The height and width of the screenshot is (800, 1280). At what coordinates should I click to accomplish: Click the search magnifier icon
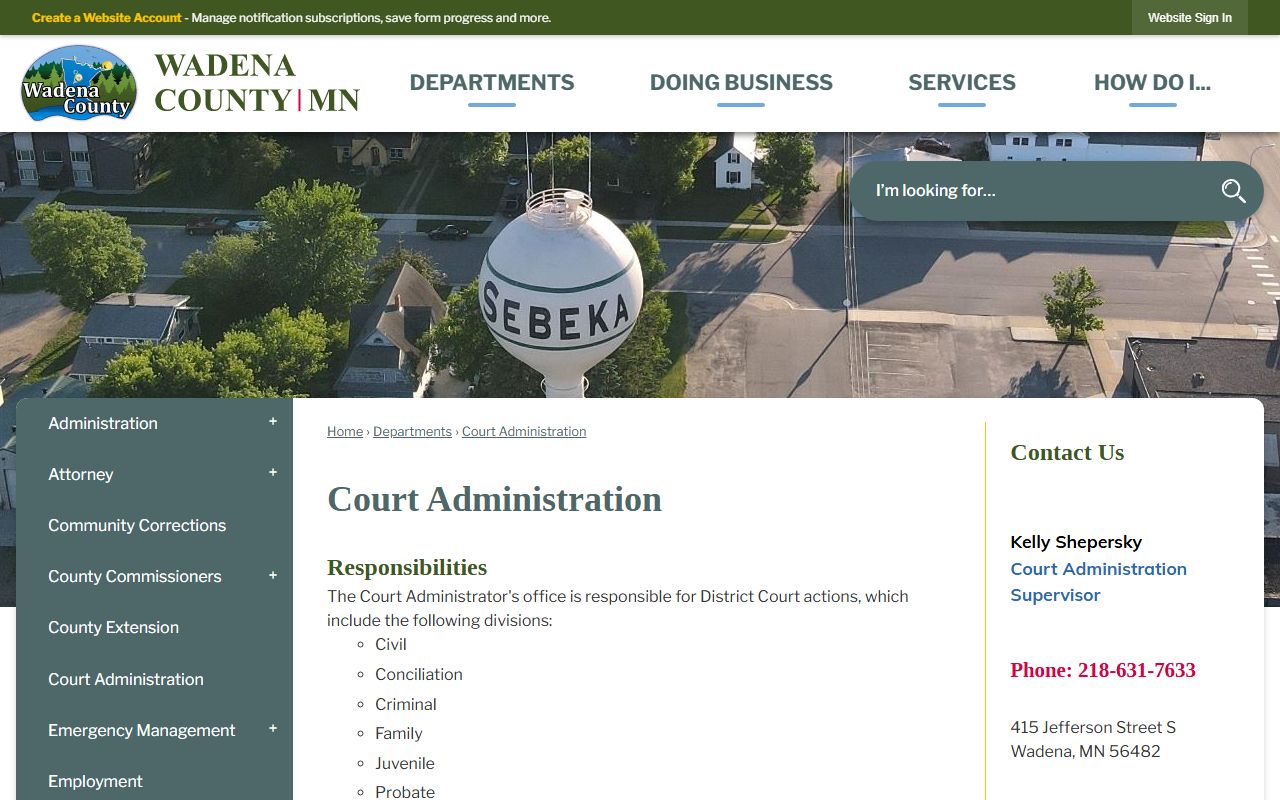[x=1233, y=191]
